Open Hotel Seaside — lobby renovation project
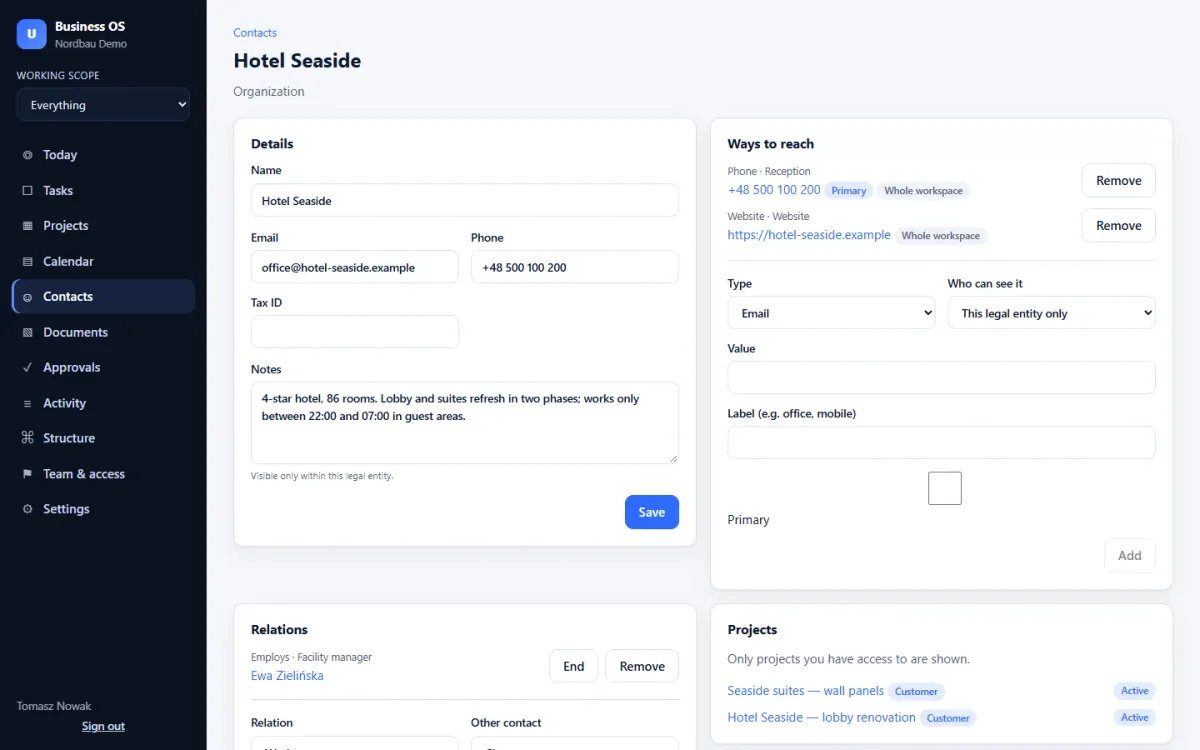The image size is (1200, 750). [x=822, y=717]
